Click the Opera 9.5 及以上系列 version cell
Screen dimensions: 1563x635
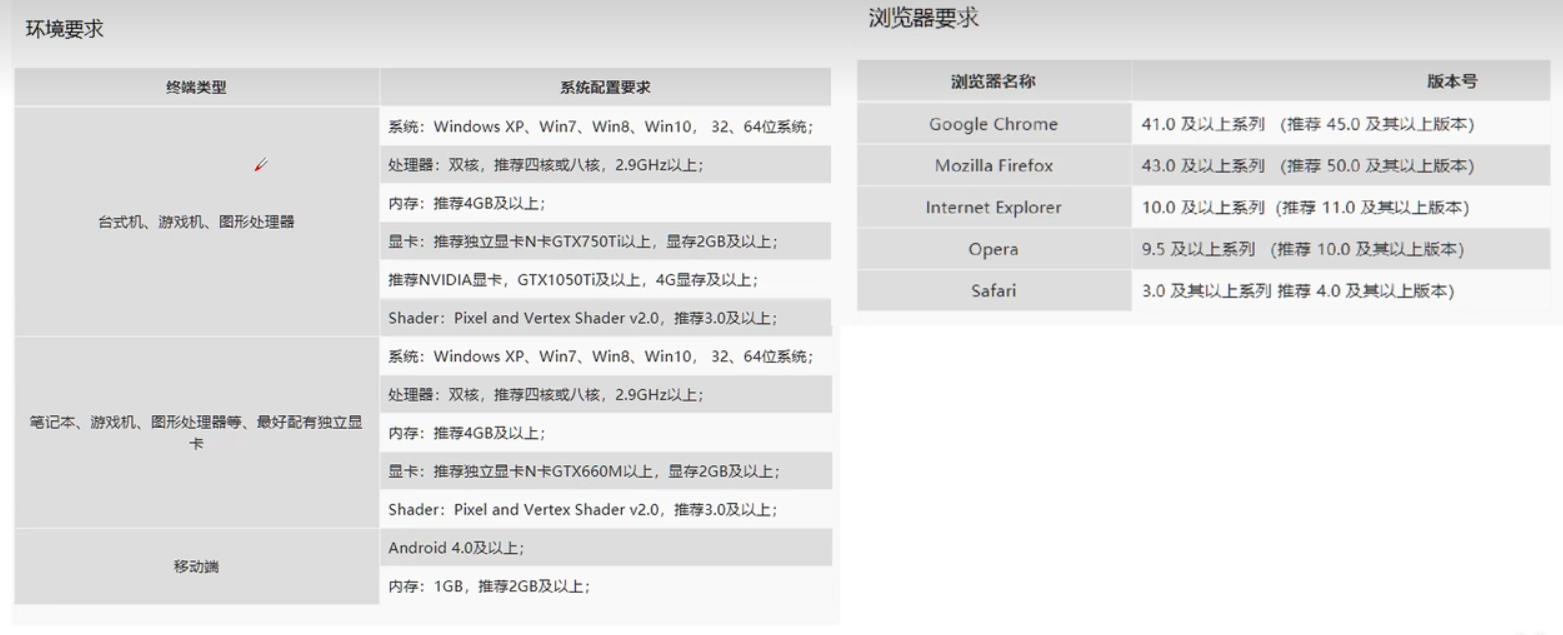coord(1302,249)
